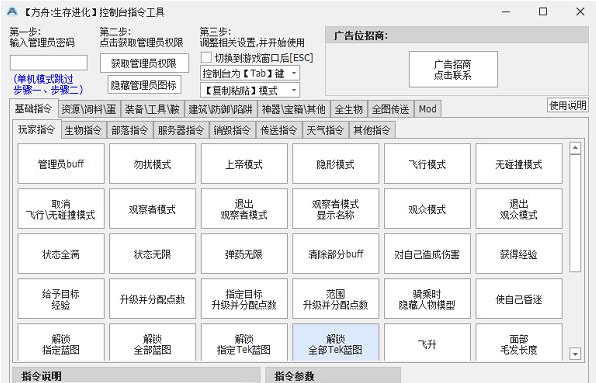The width and height of the screenshot is (596, 383).
Task: Click 隐形模式 command button
Action: (x=336, y=164)
